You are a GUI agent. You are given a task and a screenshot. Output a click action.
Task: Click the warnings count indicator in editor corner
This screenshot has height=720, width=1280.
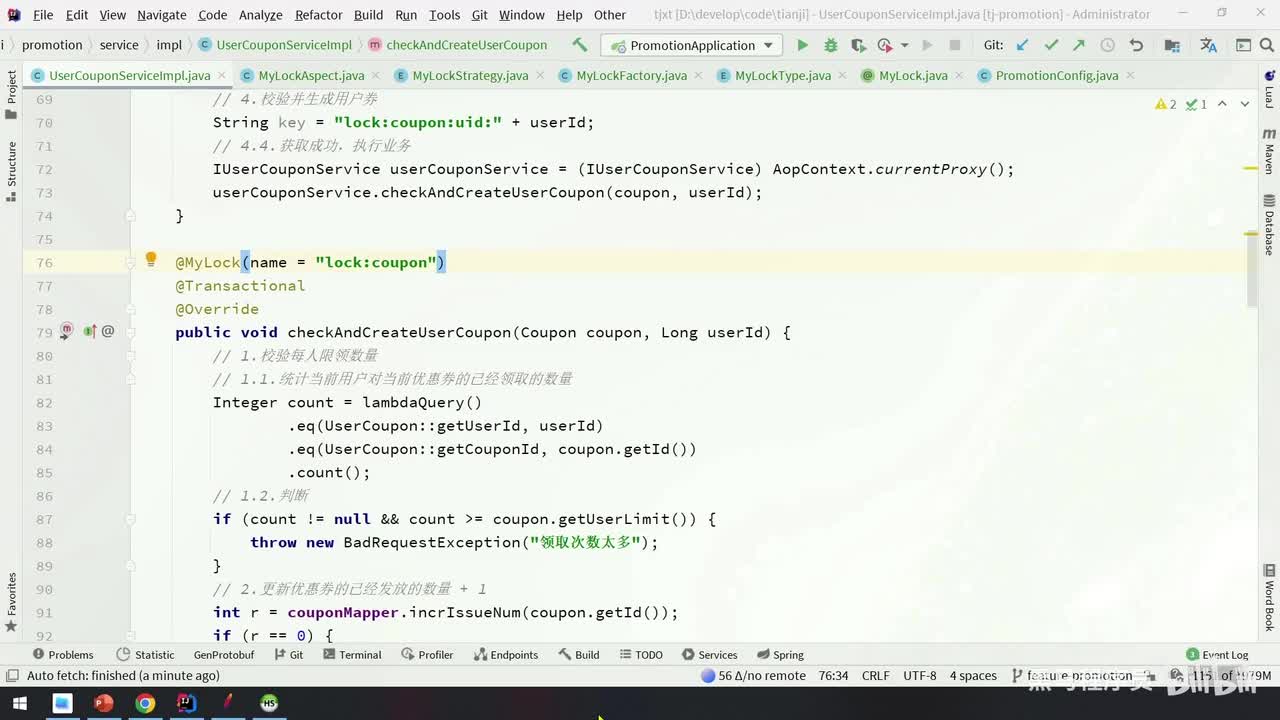1166,104
